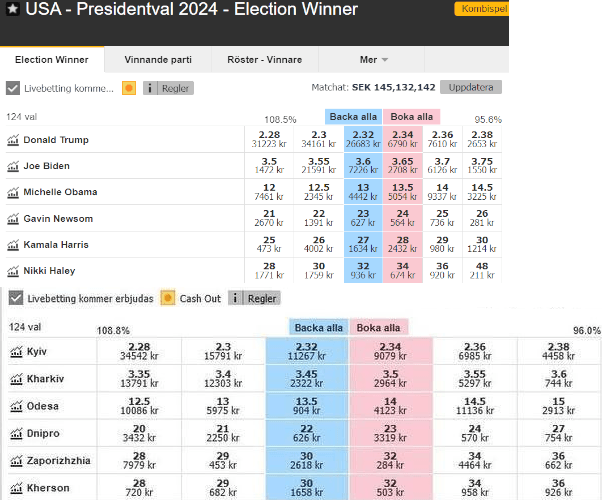Screen dimensions: 602x500
Task: Open Donald Trump's price chart icon
Action: click(13, 140)
